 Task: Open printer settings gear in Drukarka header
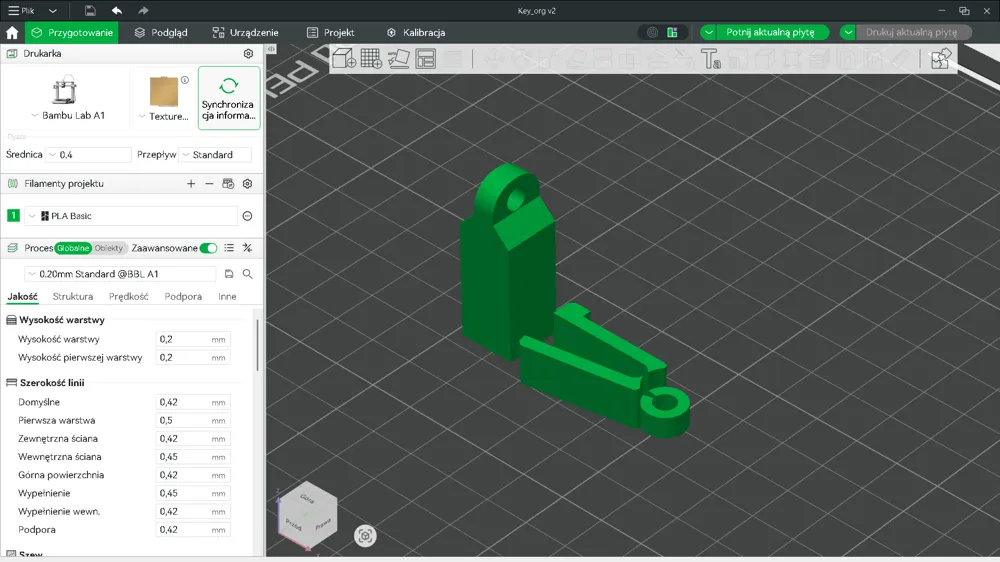248,54
